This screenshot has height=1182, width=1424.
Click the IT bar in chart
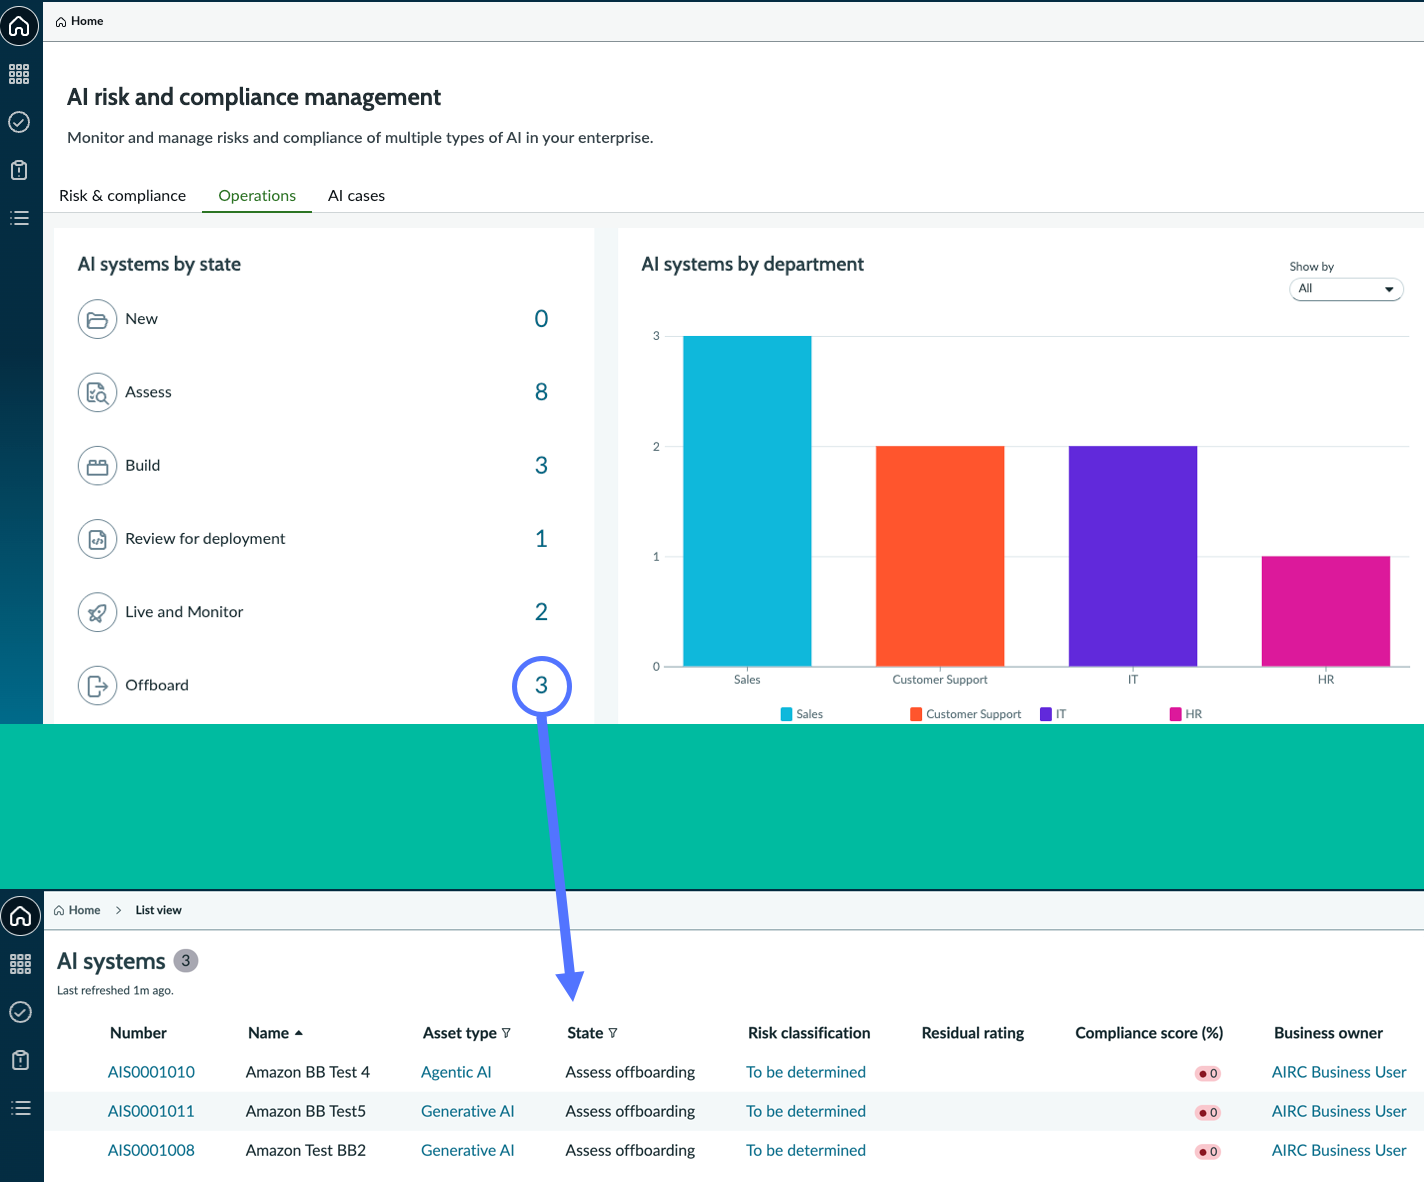(x=1133, y=556)
